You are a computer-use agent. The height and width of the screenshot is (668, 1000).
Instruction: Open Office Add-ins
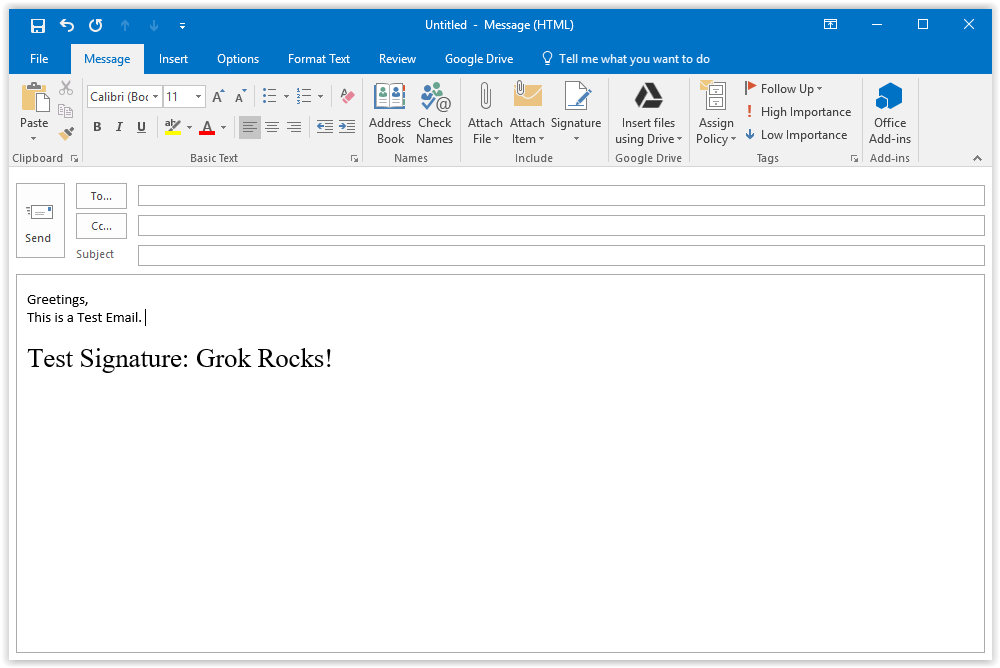pyautogui.click(x=890, y=114)
